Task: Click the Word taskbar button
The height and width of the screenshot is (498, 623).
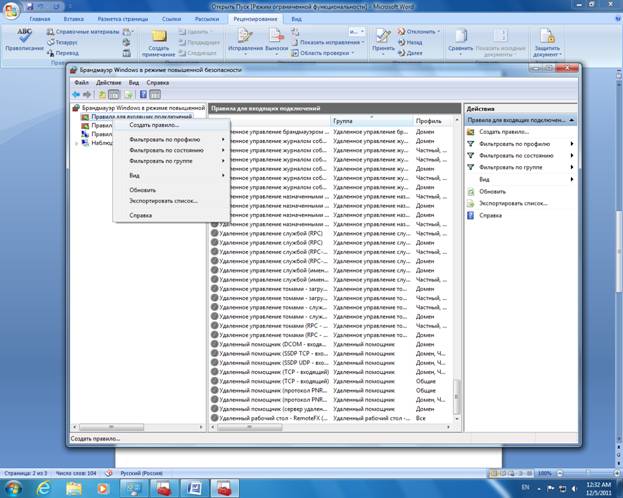Action: click(x=195, y=488)
